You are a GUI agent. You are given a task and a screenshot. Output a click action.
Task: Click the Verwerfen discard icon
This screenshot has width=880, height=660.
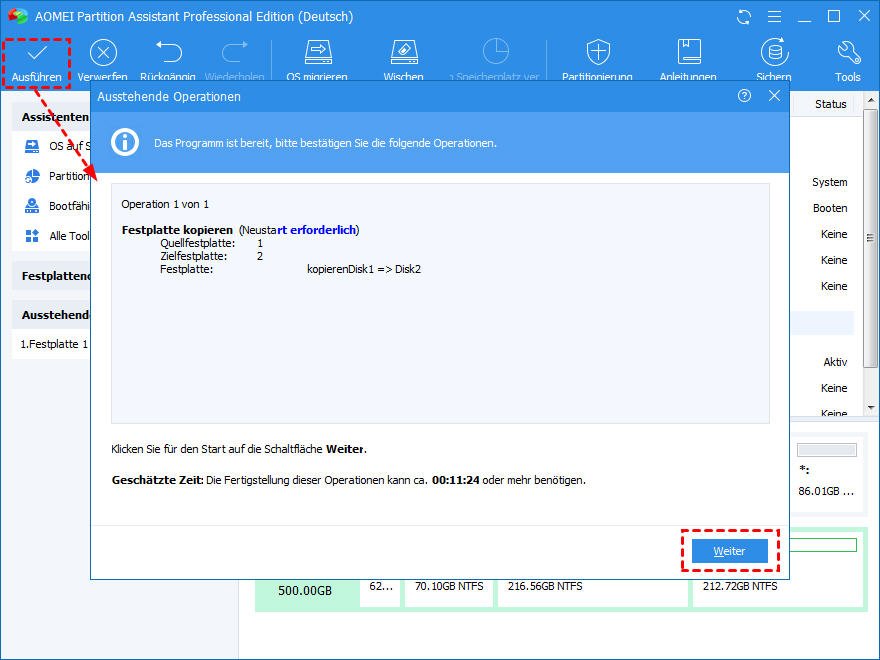103,53
